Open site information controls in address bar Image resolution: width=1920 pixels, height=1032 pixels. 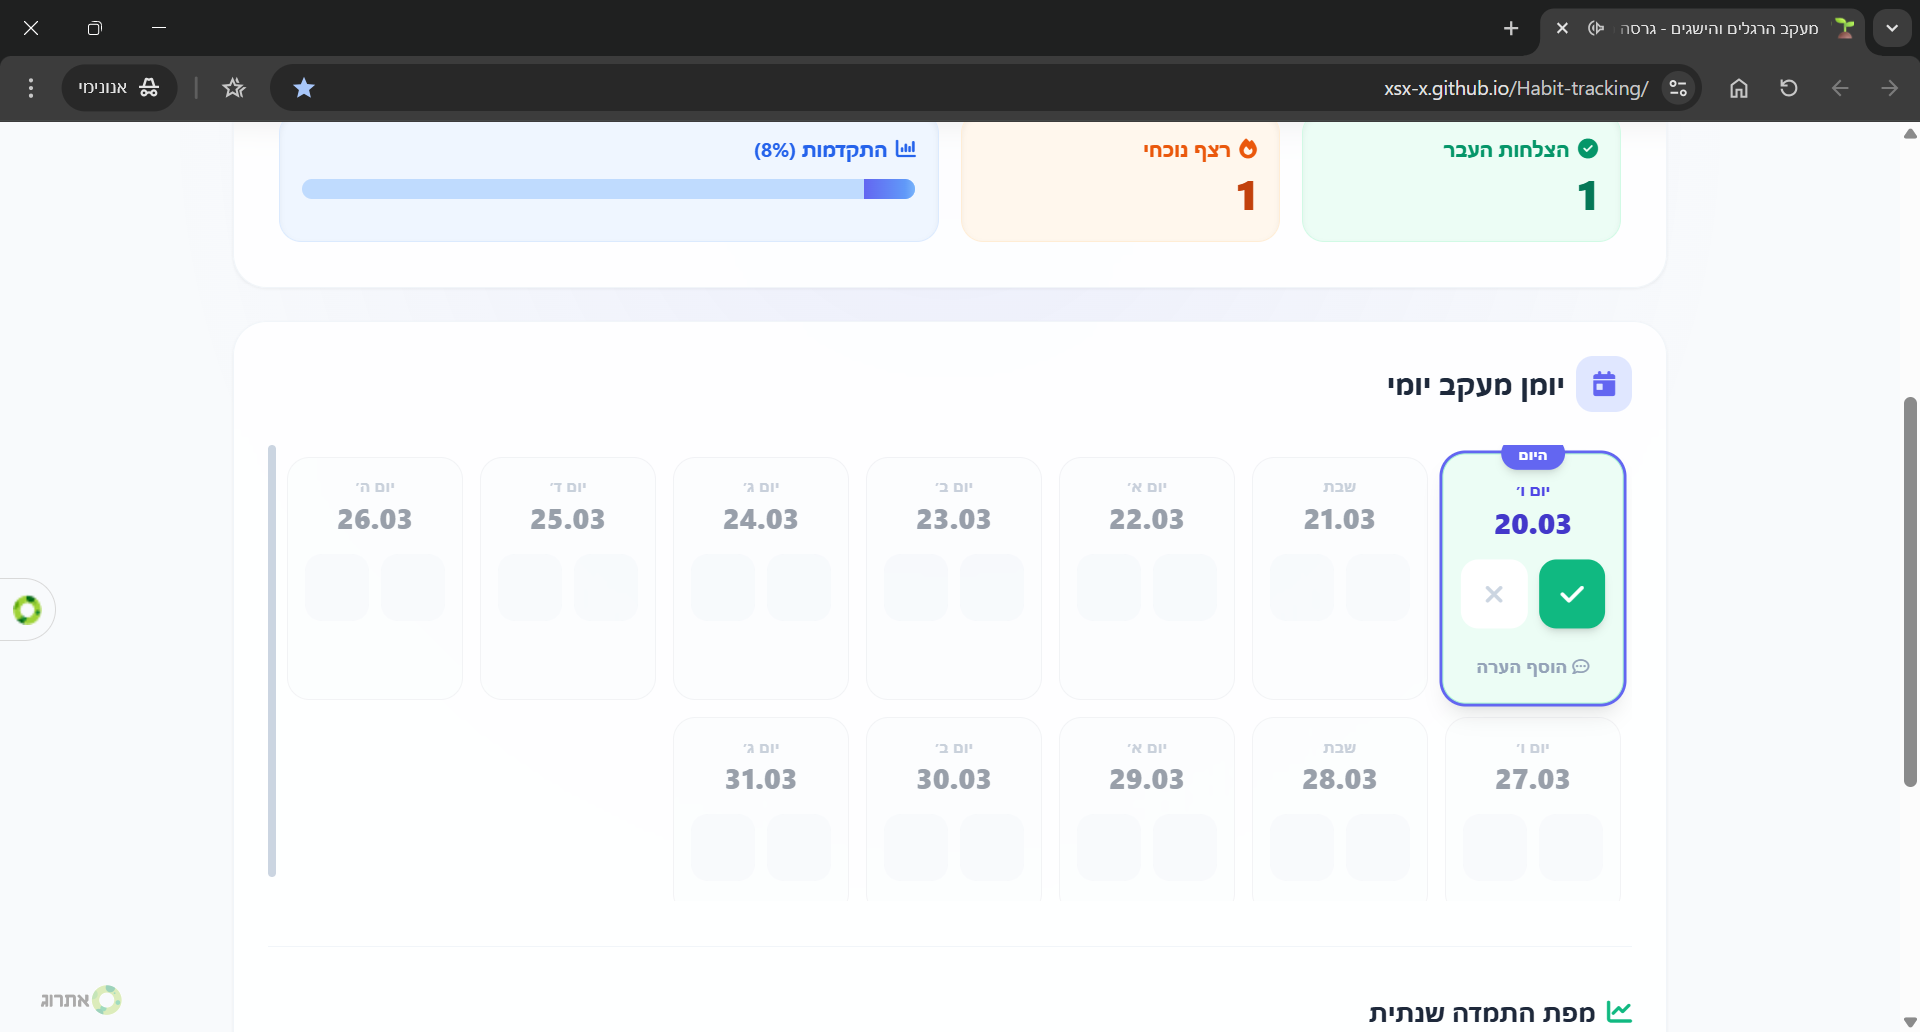1678,88
